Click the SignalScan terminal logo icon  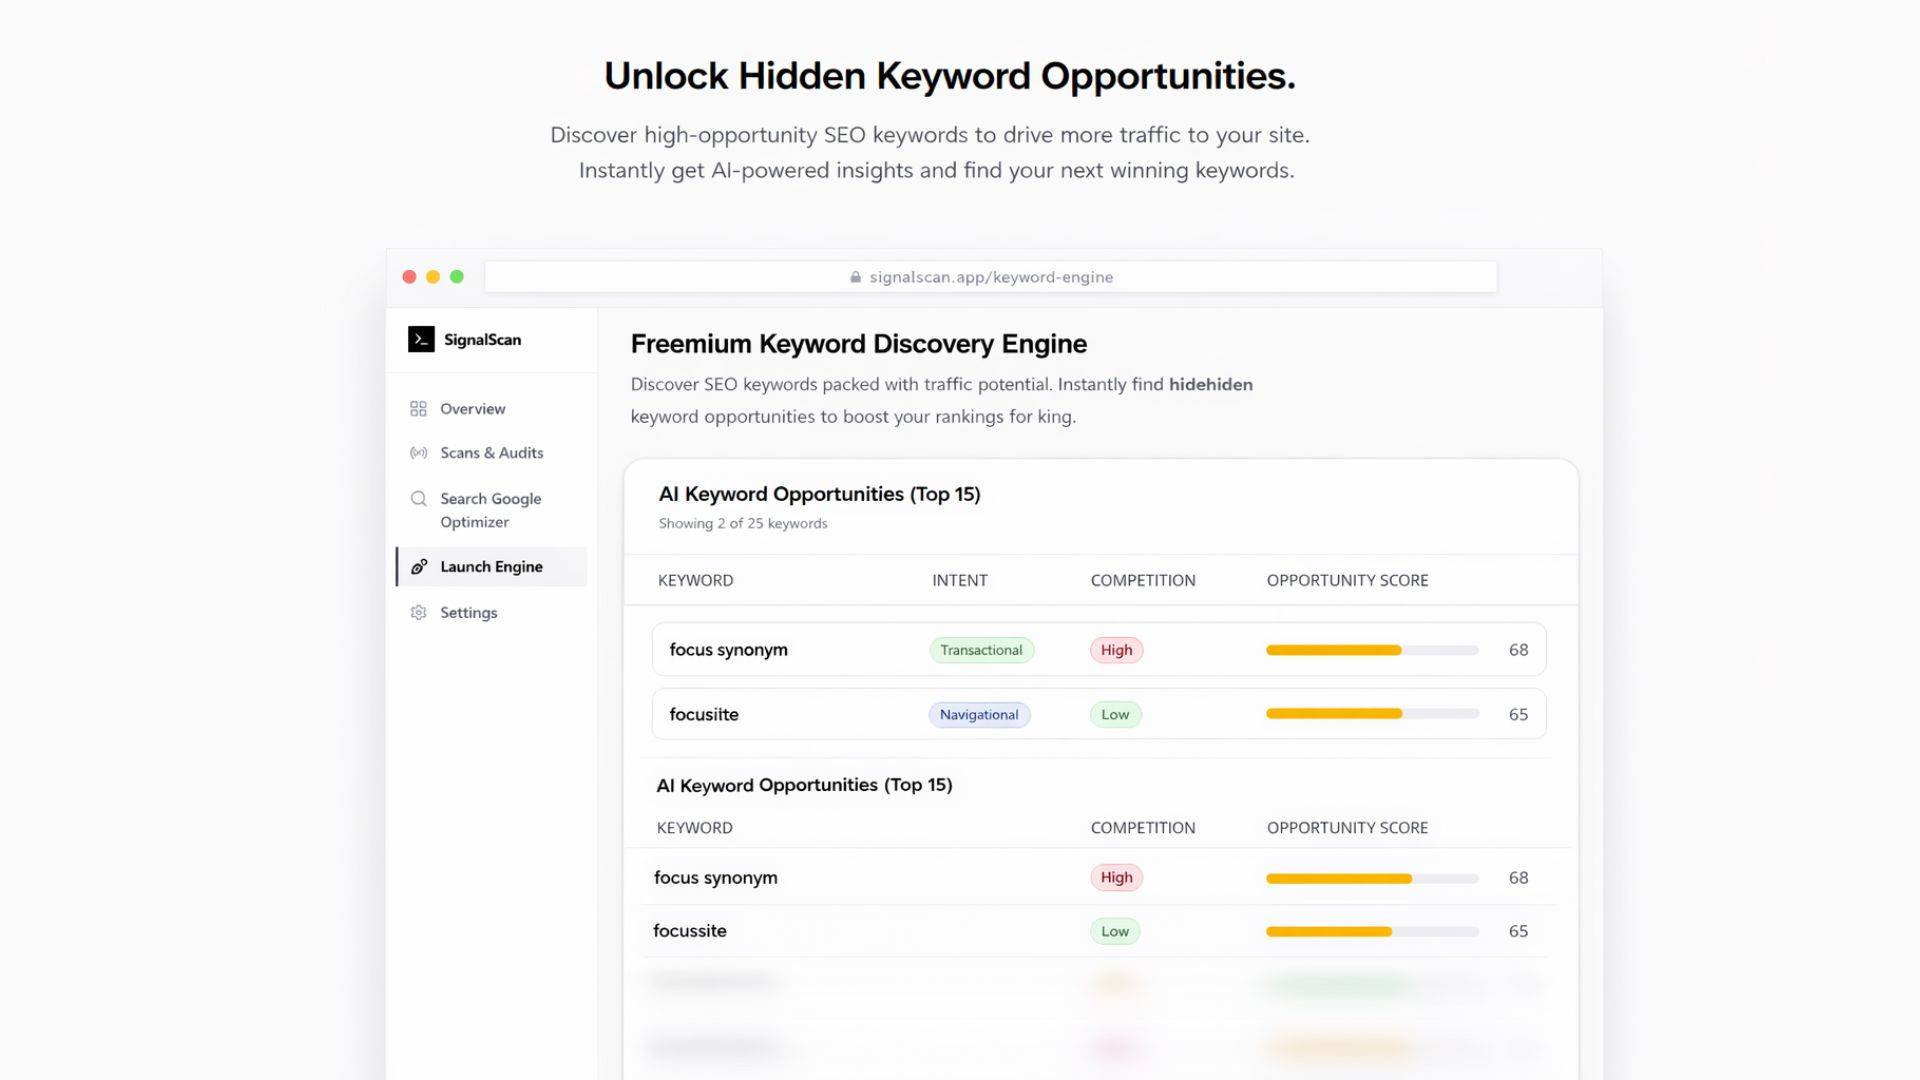click(421, 340)
